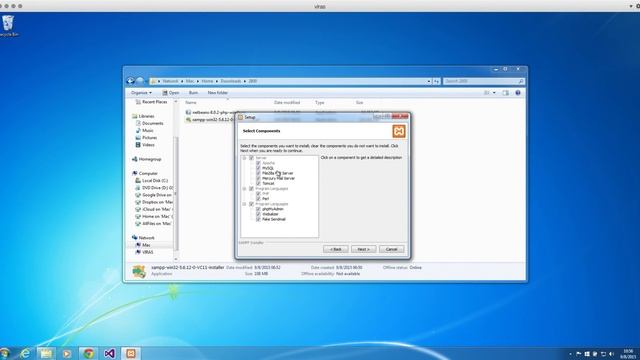640x360 pixels.
Task: Switch to XAMPP setup taskbar button
Action: click(x=131, y=353)
